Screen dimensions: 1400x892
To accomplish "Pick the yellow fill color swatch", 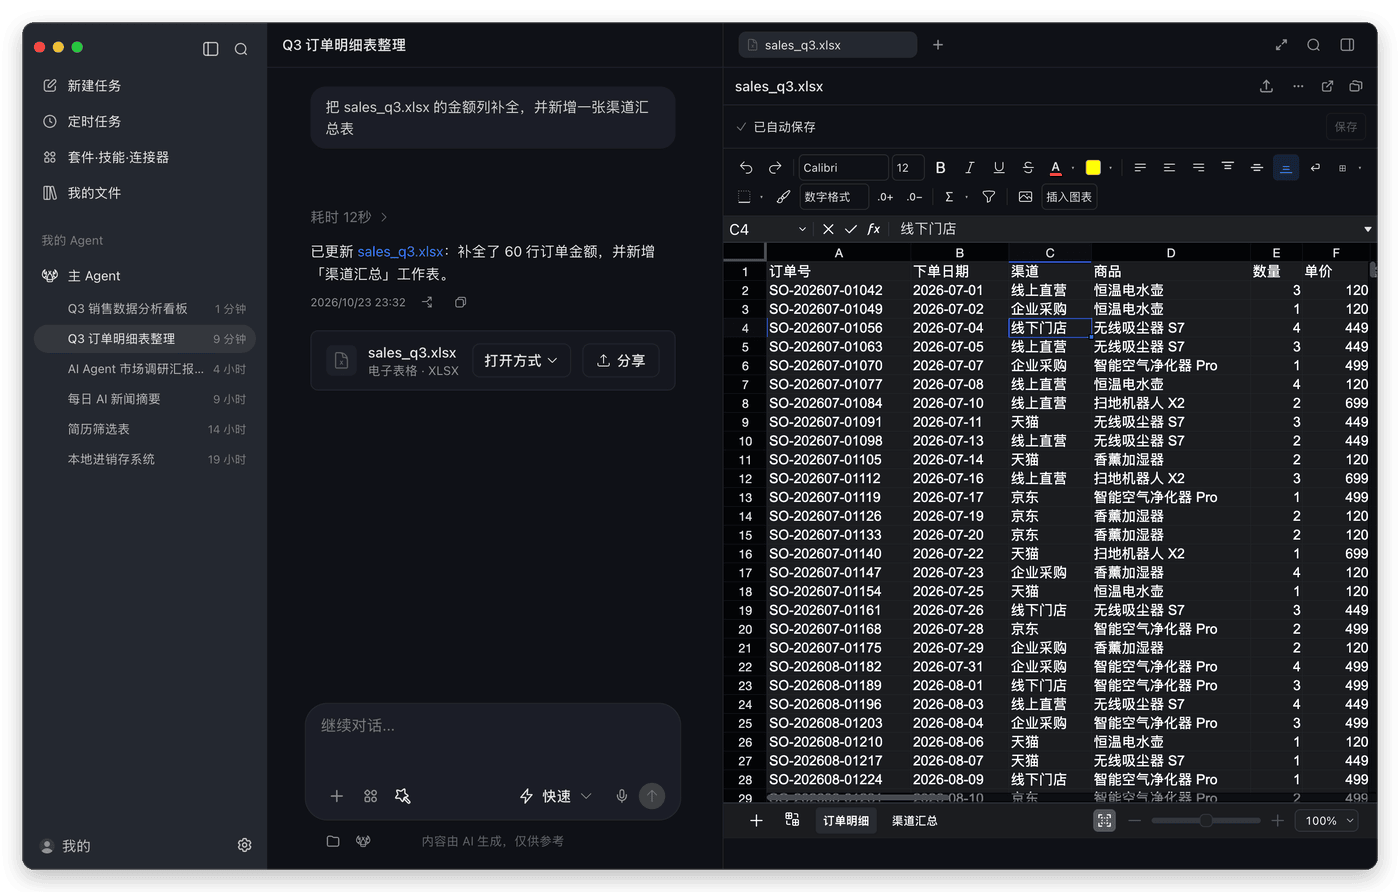I will click(1093, 168).
